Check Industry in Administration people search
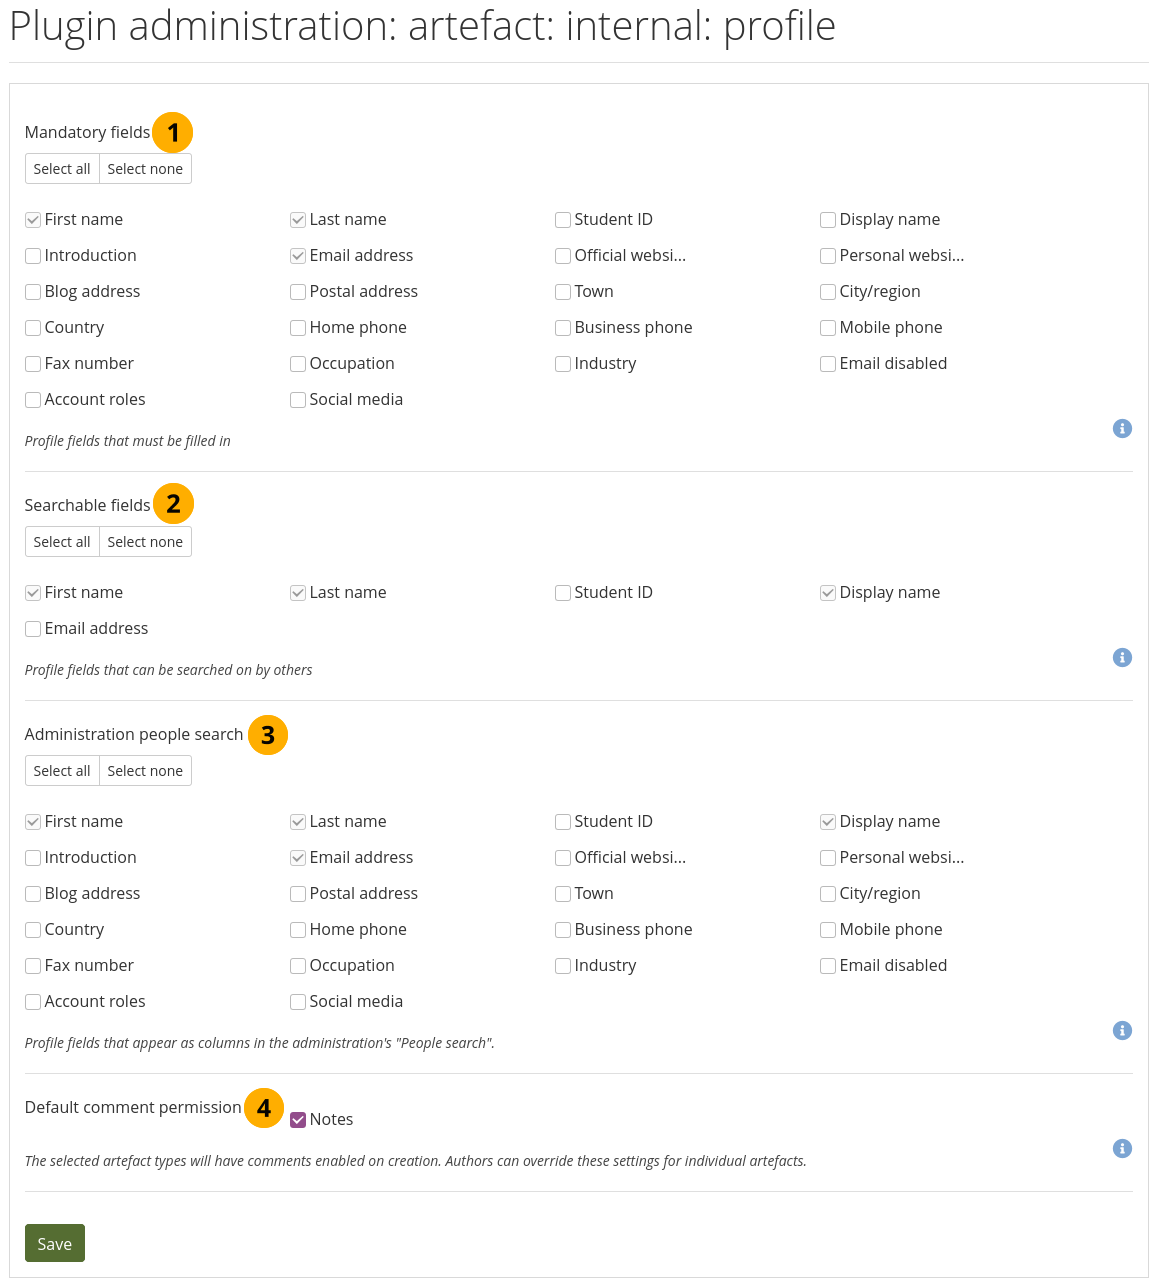 (x=563, y=966)
